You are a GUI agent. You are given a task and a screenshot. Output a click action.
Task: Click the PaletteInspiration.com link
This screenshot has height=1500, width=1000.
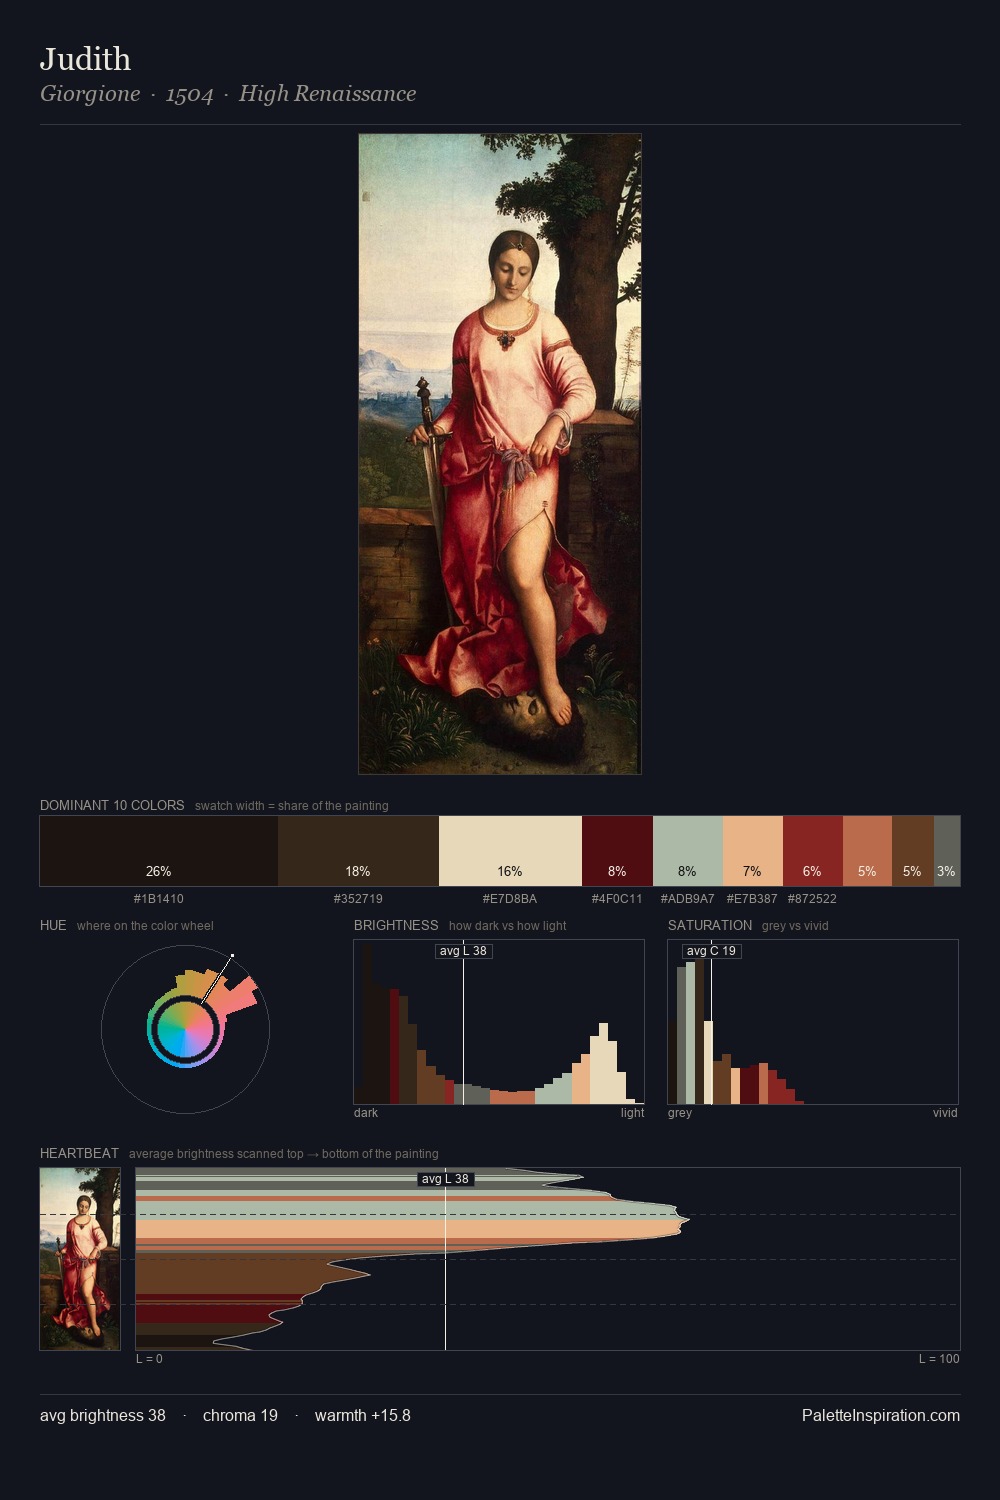(881, 1415)
